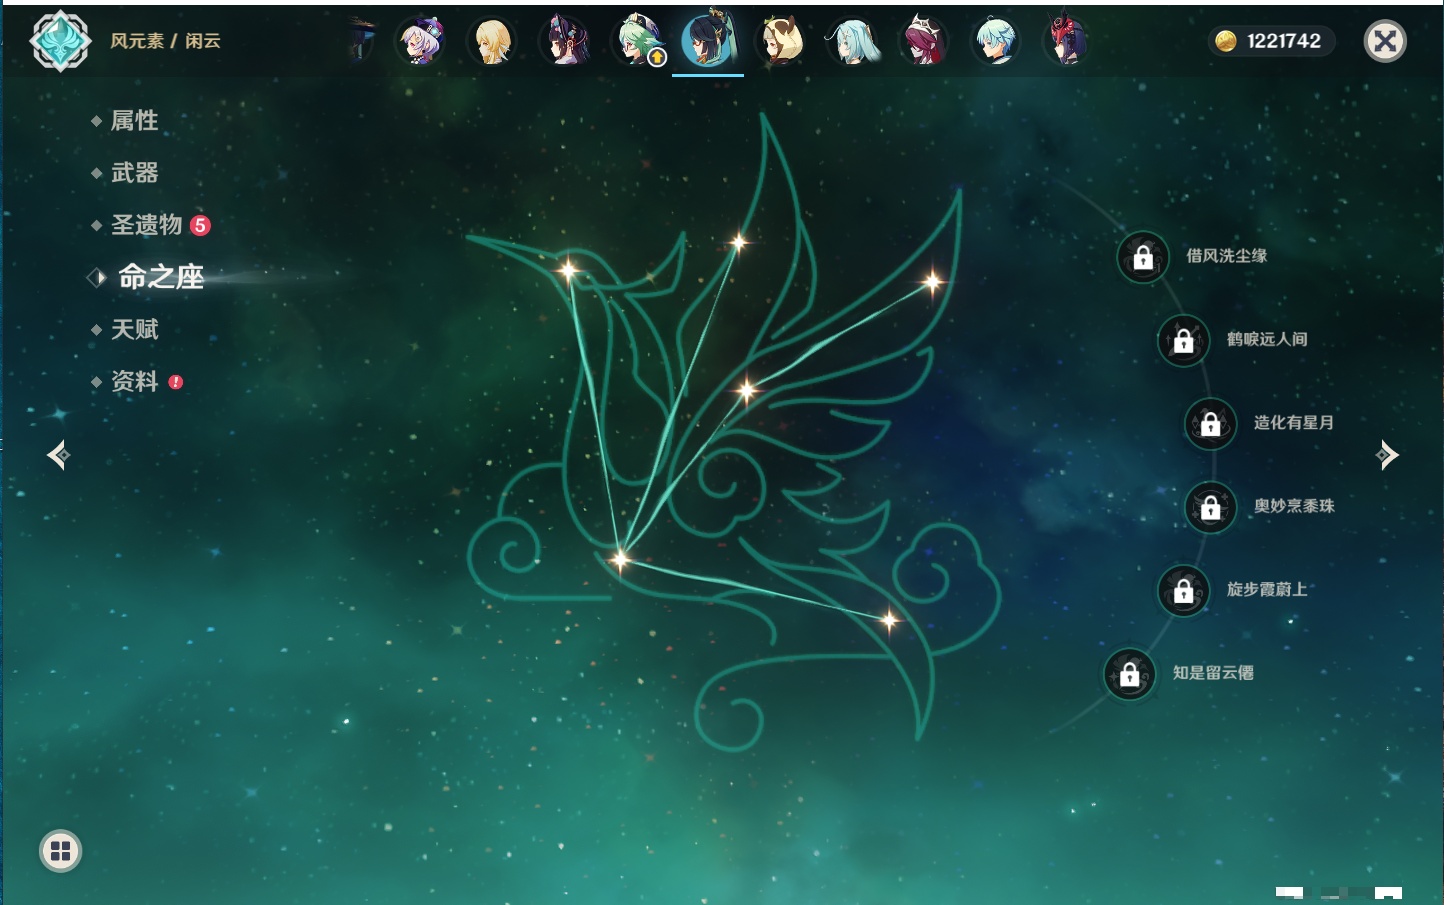Open the locked constellation 借风洗尘缘

[1143, 257]
